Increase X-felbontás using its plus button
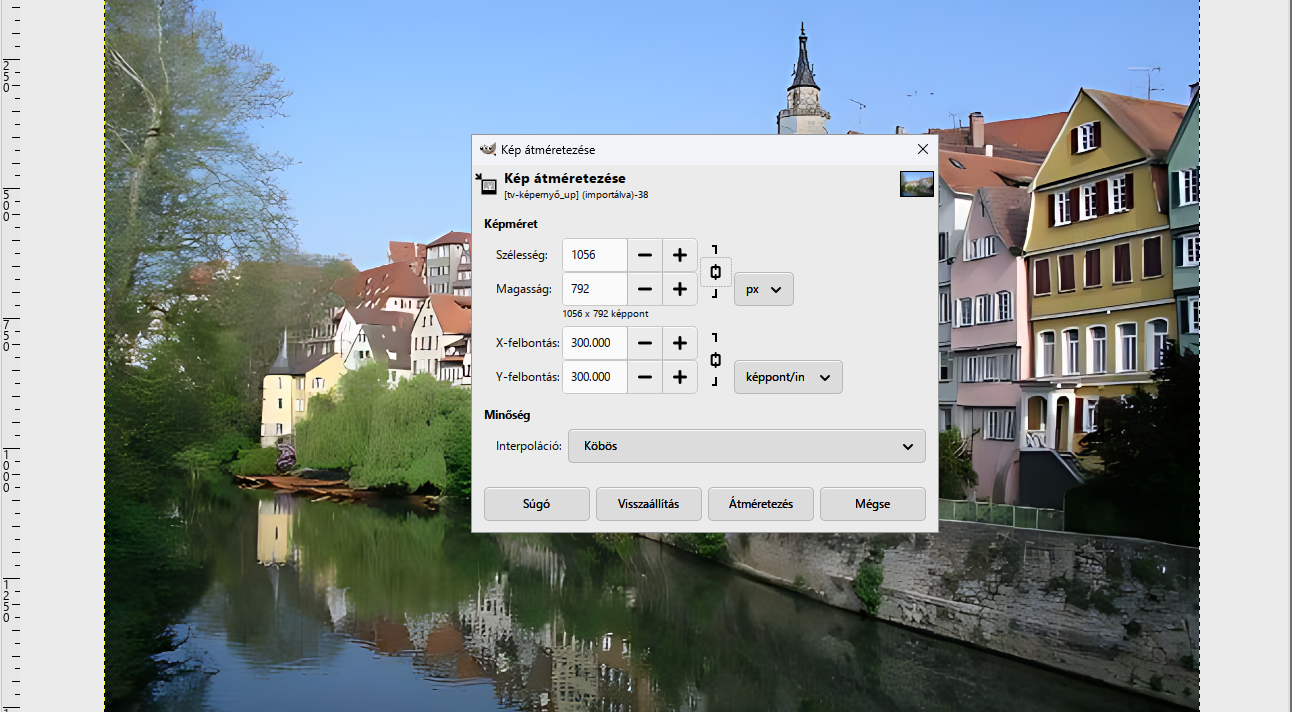 coord(680,343)
